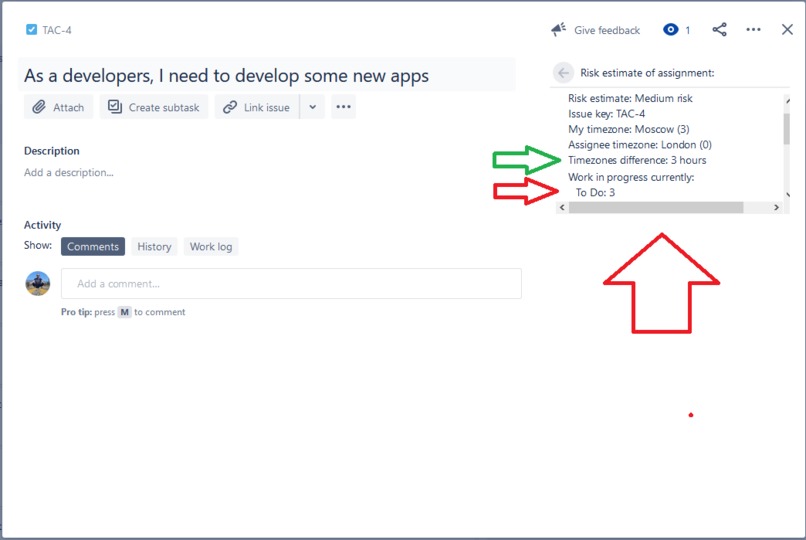The width and height of the screenshot is (806, 540).
Task: Click the watchers count 1
Action: (687, 30)
